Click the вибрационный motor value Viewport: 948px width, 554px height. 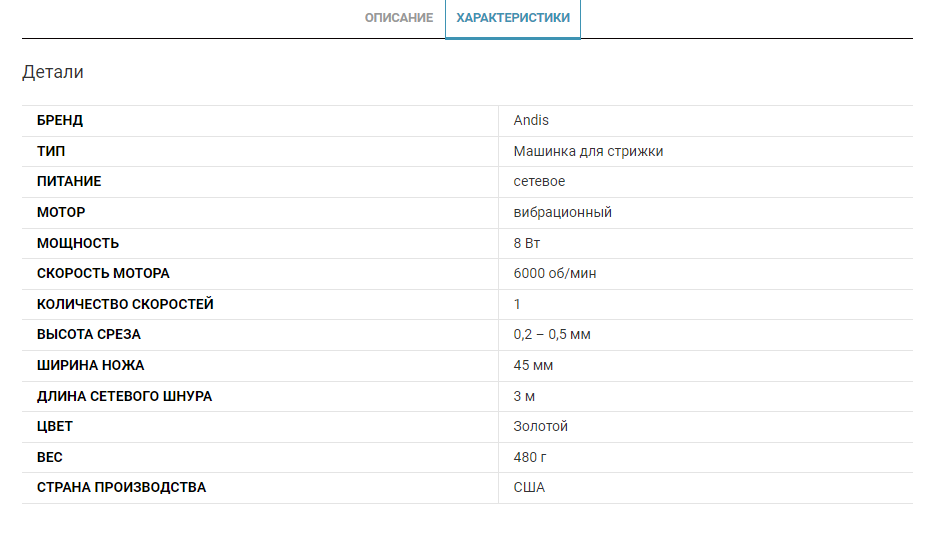click(x=562, y=212)
